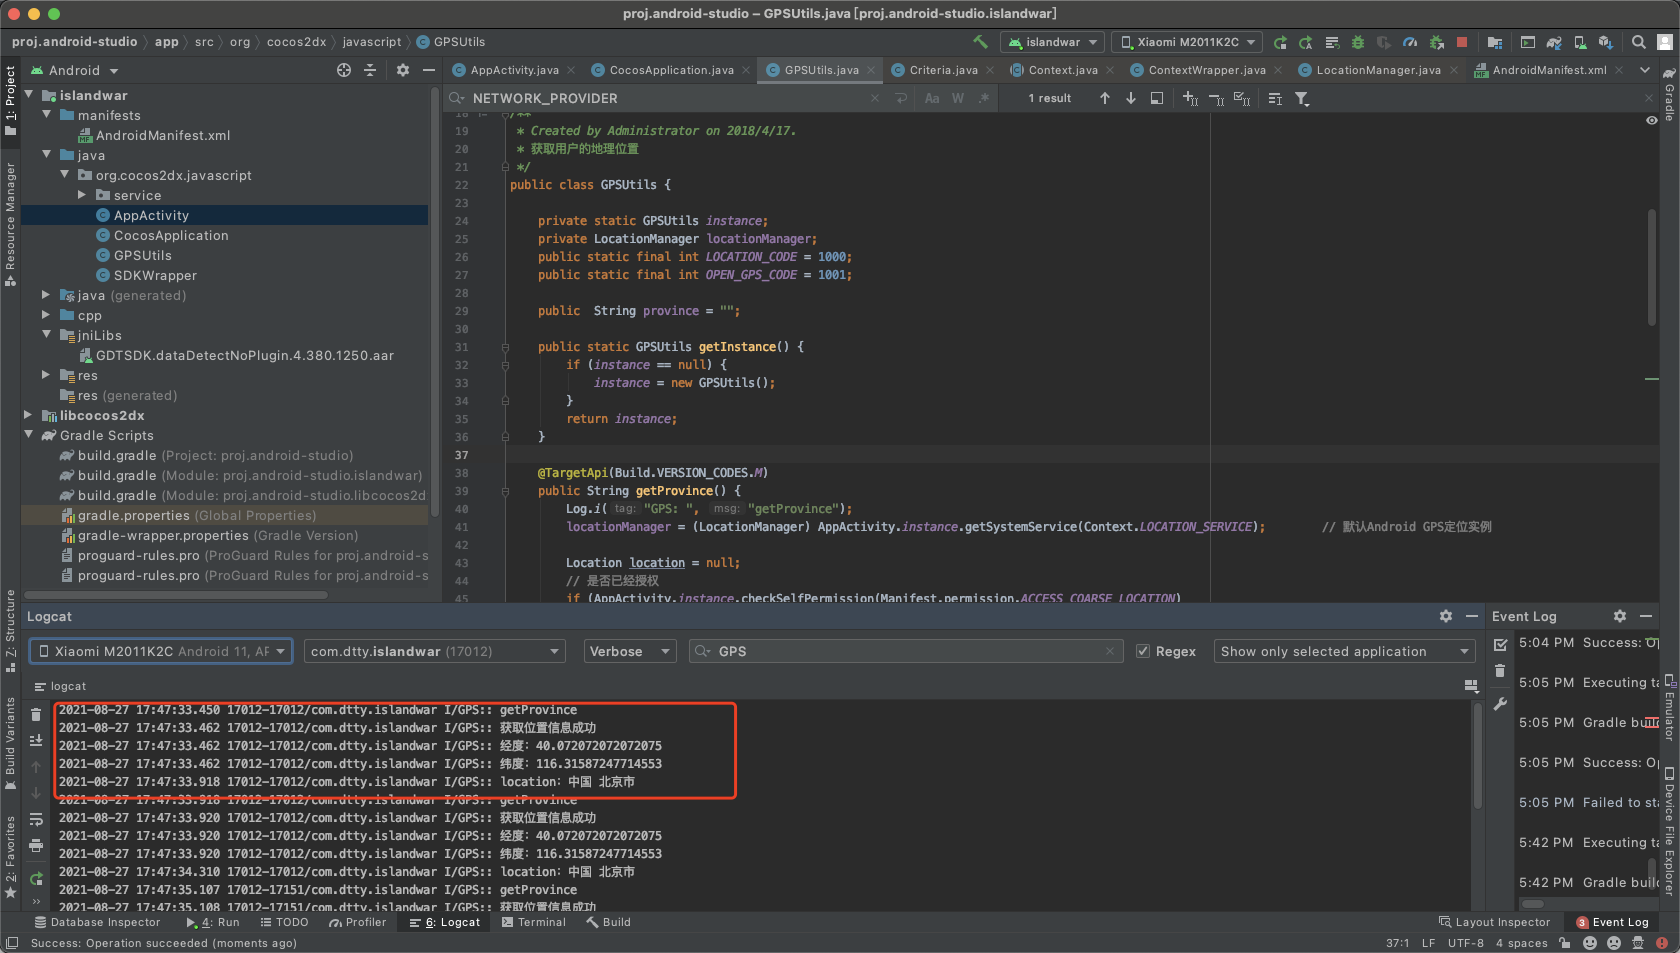Open the TODO tool window
The height and width of the screenshot is (953, 1680).
point(284,922)
